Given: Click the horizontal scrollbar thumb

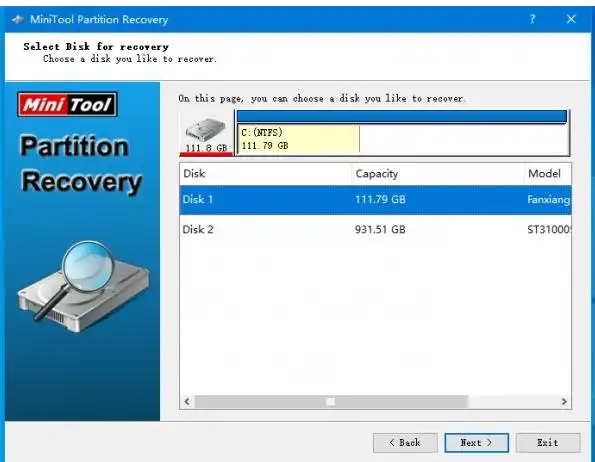Looking at the screenshot, I should (331, 401).
